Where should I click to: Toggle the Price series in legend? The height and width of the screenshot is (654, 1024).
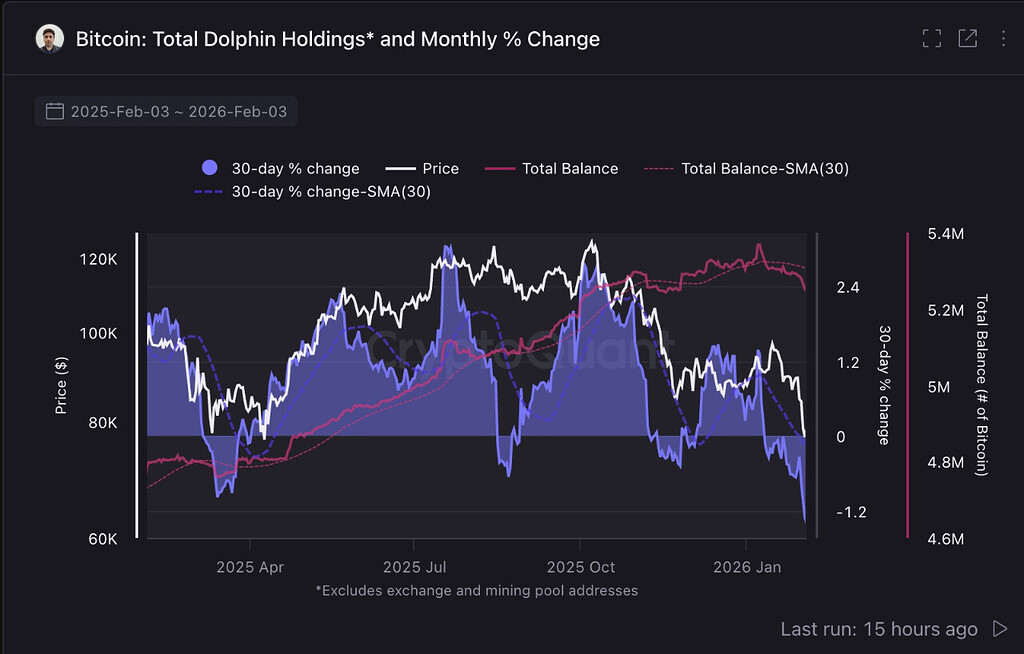(422, 168)
